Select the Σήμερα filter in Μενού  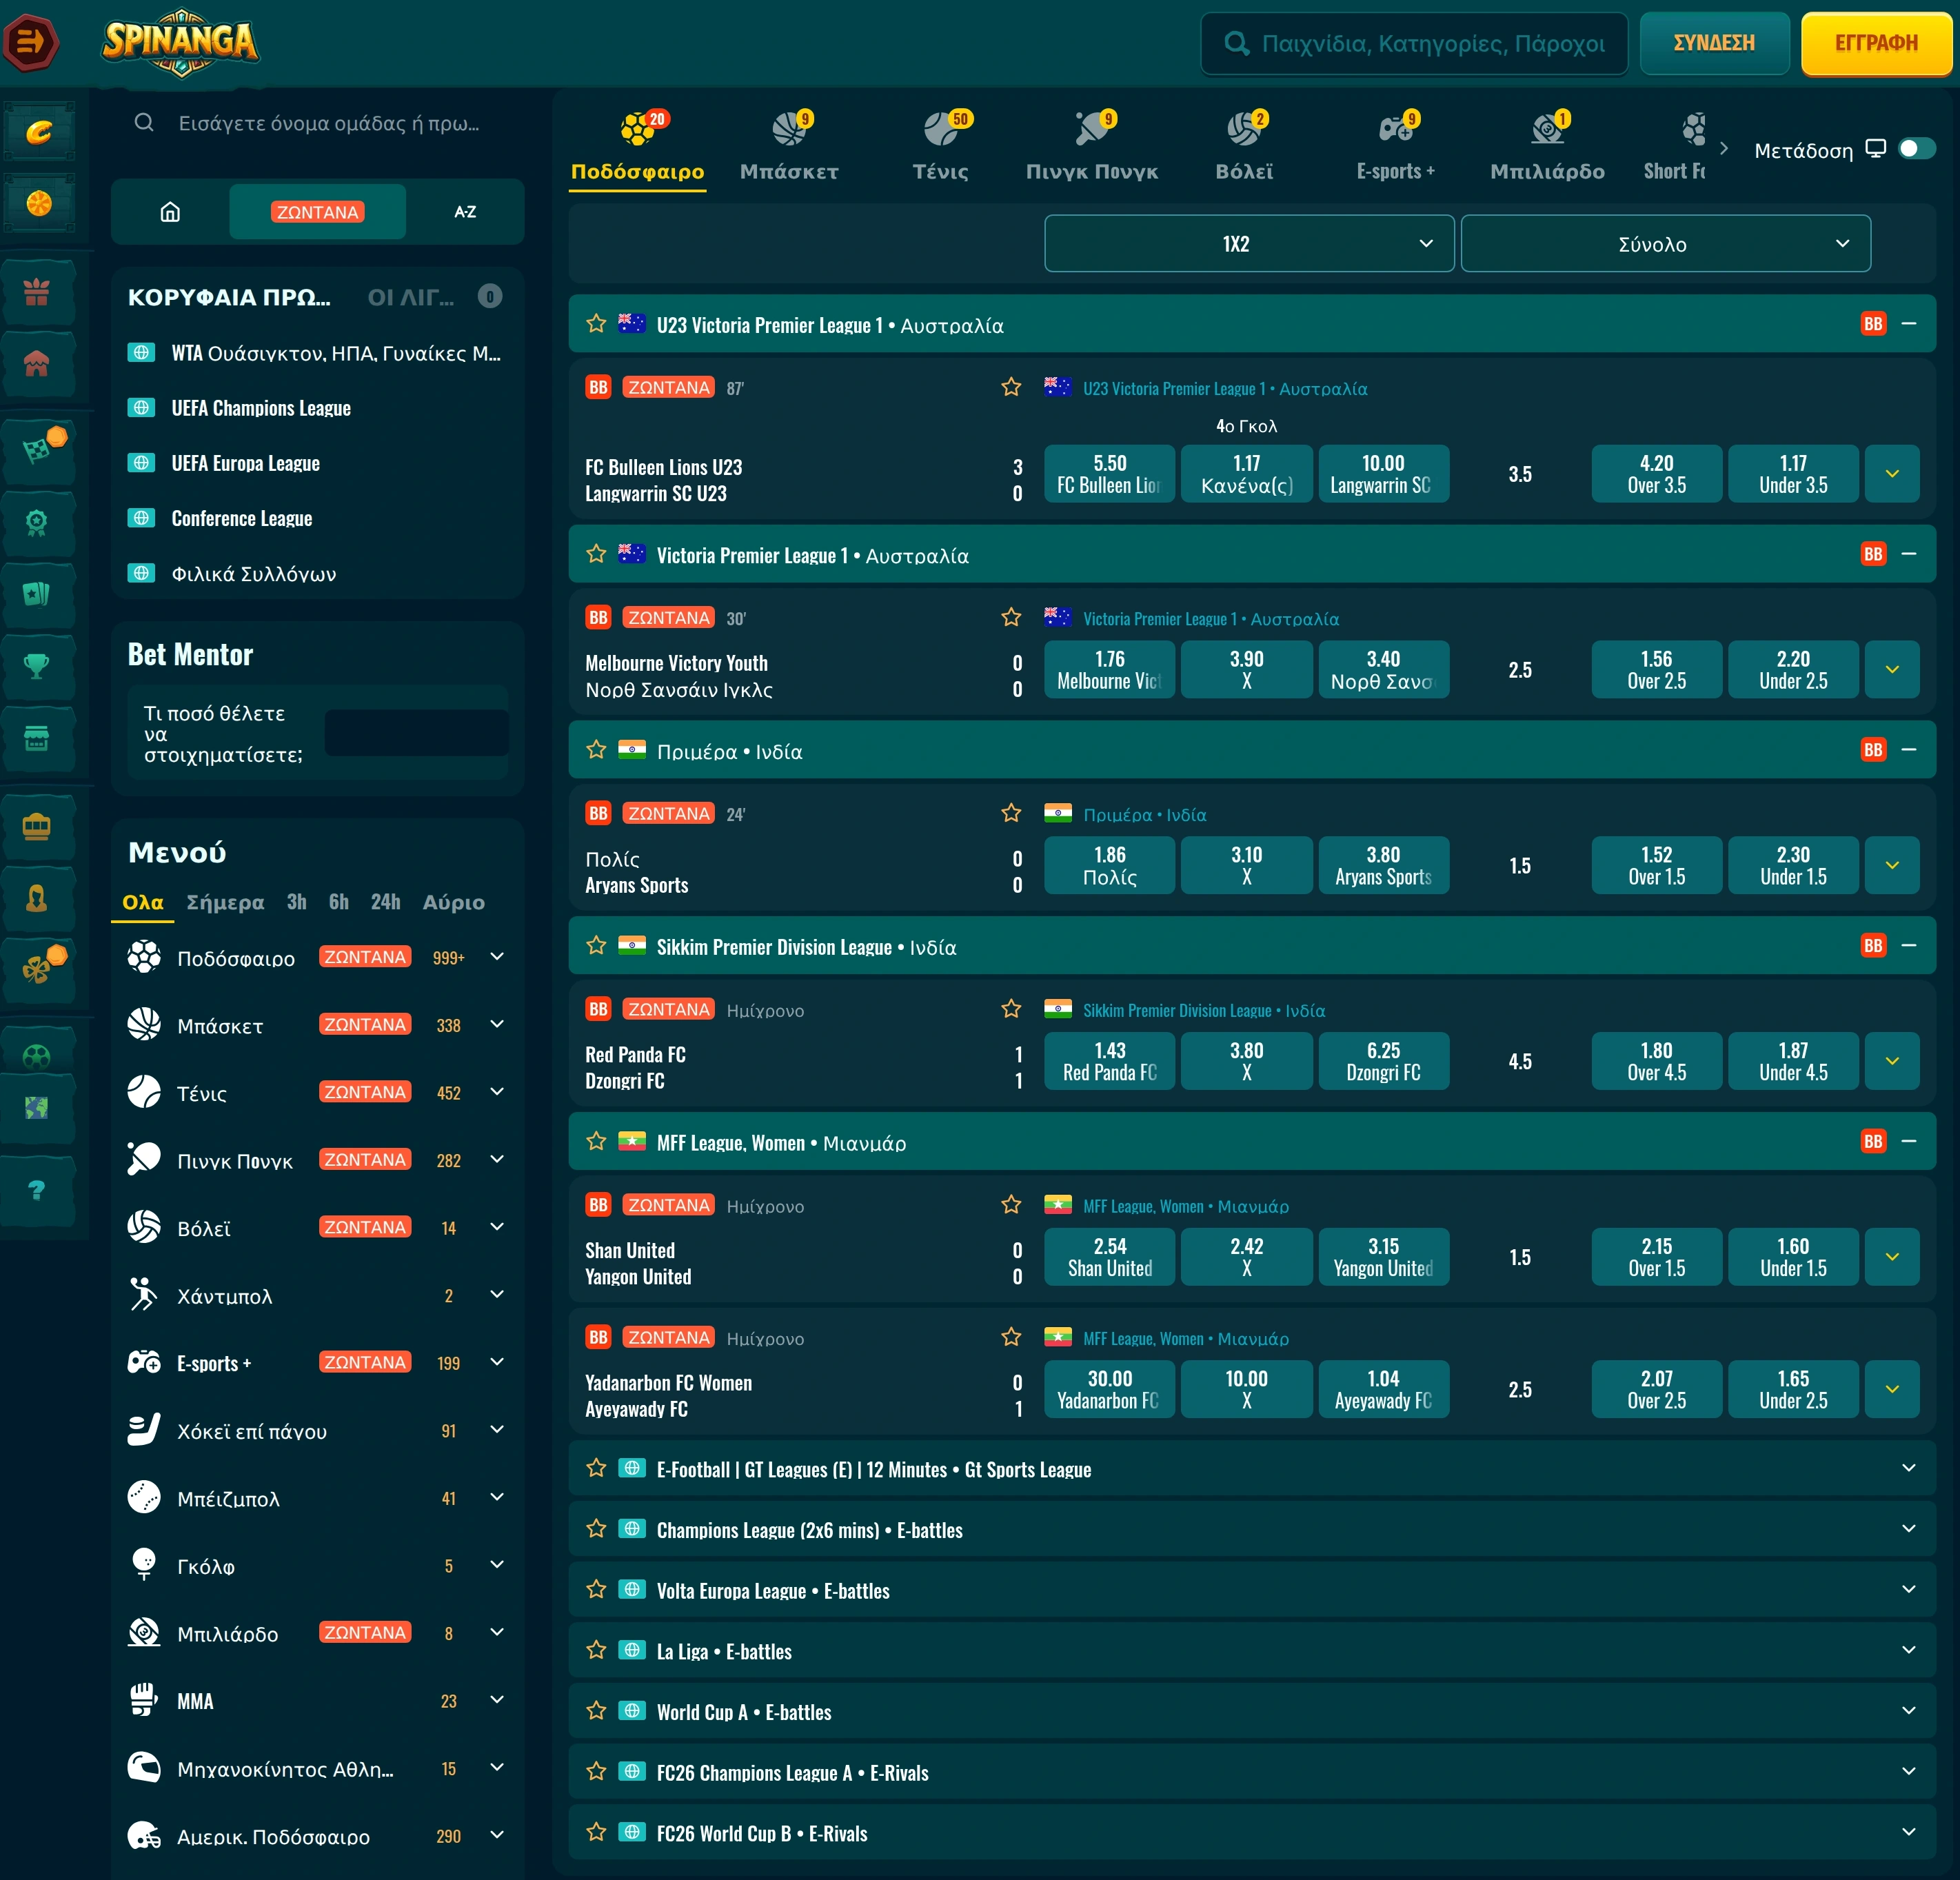pos(225,902)
